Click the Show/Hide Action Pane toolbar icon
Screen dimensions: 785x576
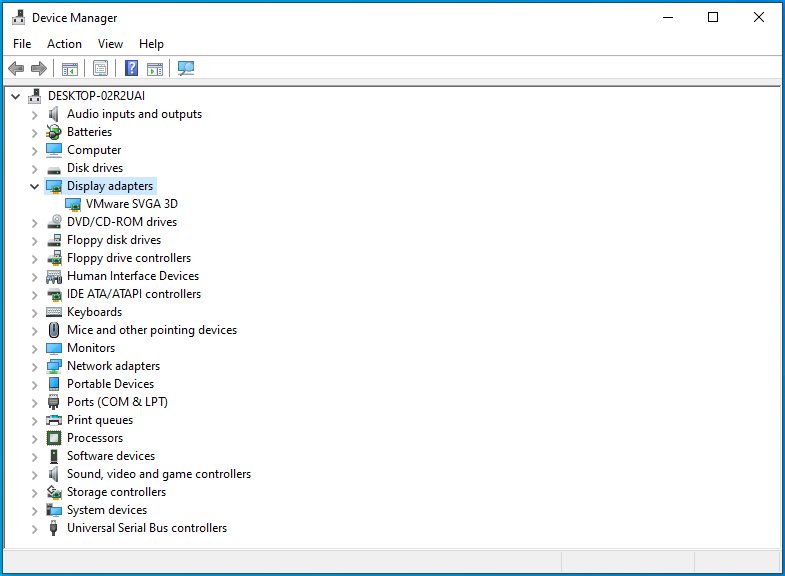155,69
